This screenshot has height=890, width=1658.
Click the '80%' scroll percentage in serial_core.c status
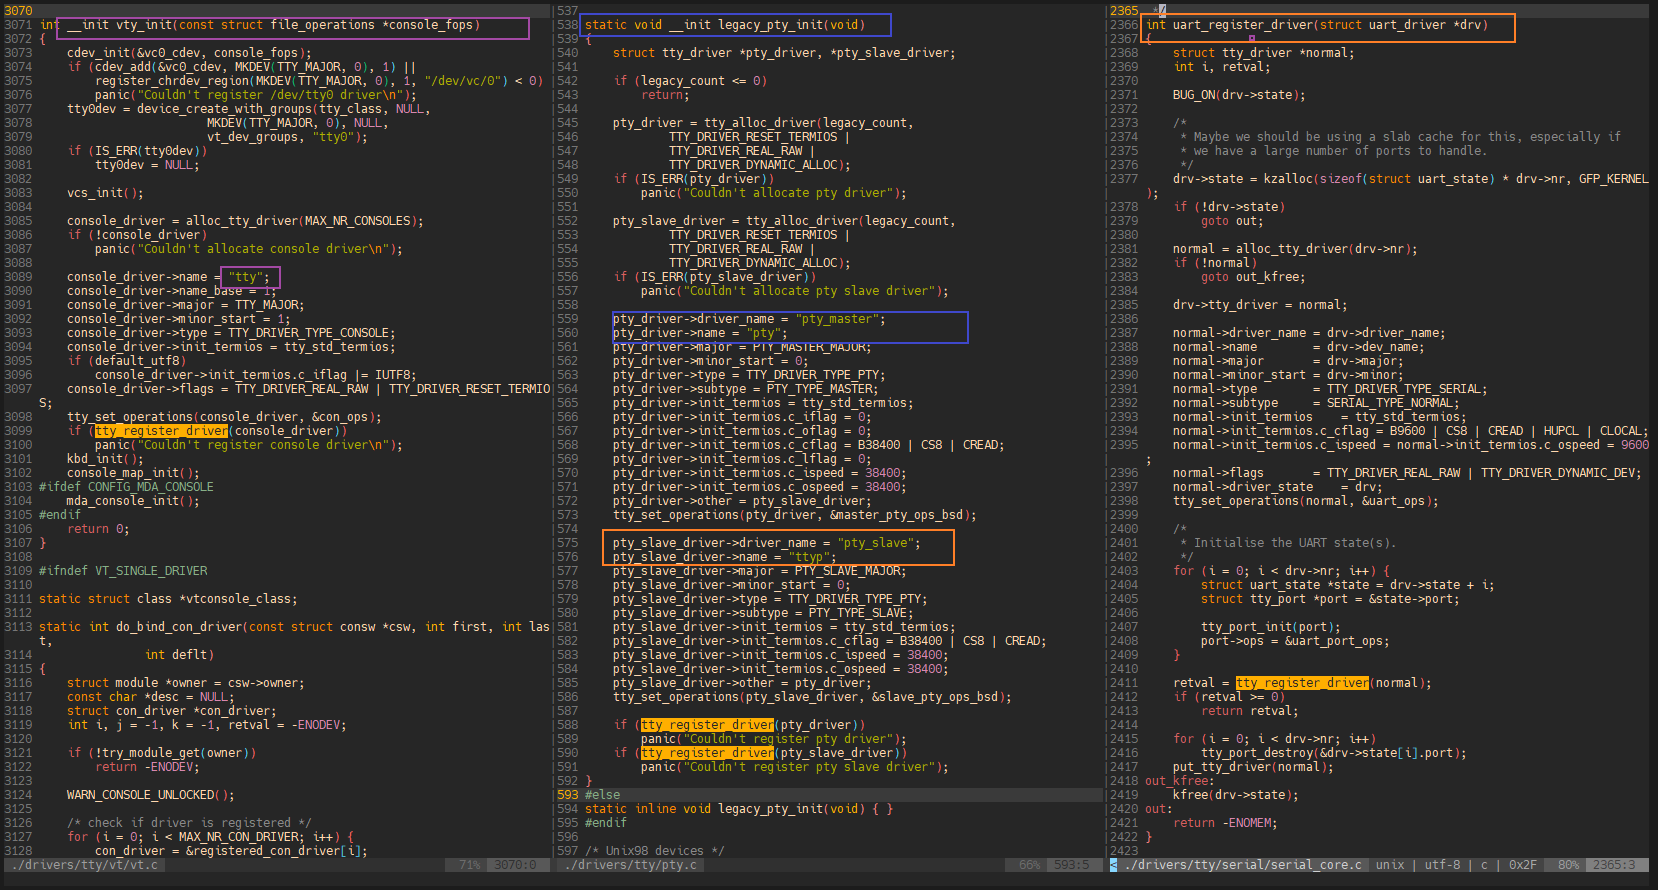click(1569, 865)
